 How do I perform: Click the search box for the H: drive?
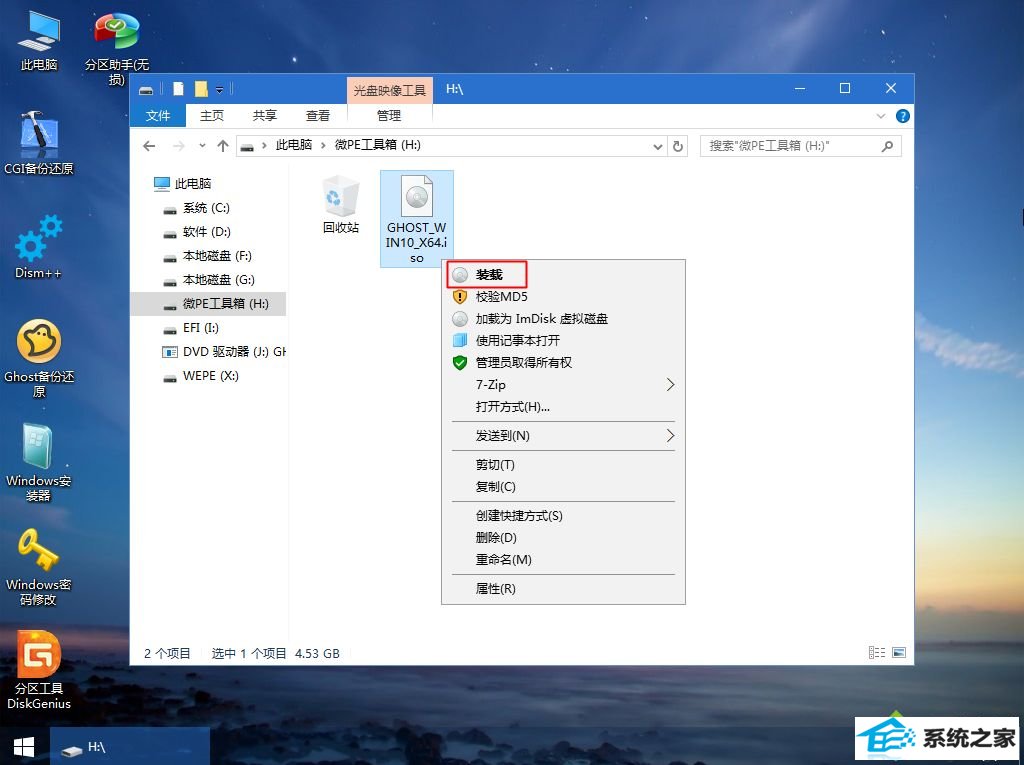[x=790, y=146]
